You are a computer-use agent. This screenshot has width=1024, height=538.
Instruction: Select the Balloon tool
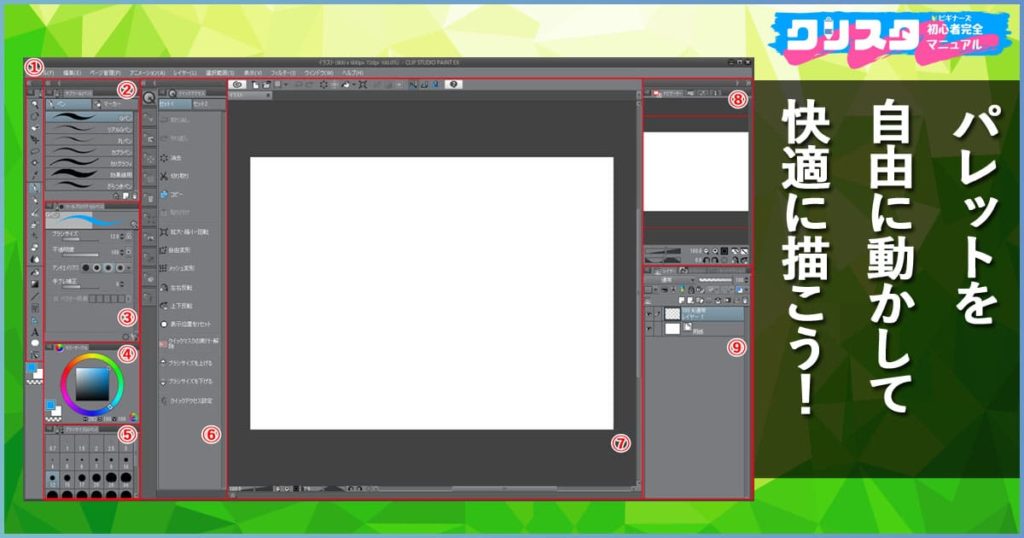(35, 343)
